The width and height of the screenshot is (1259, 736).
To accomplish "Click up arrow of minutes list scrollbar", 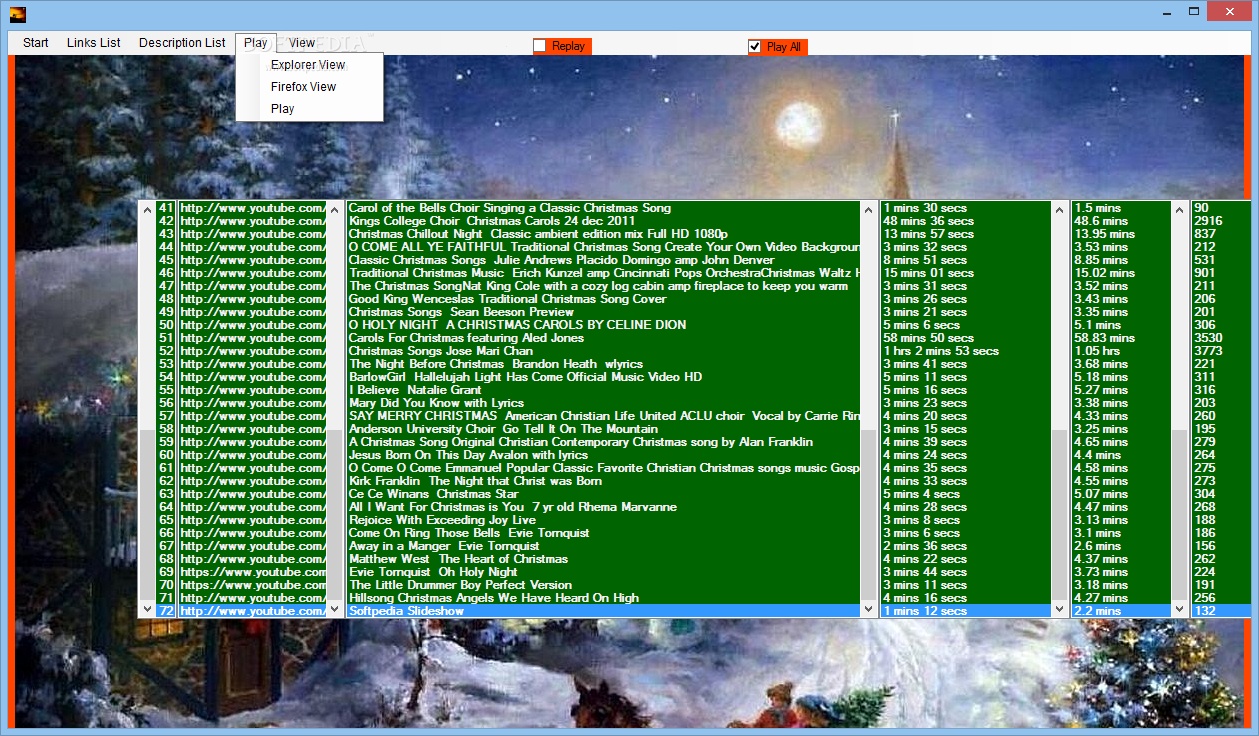I will [x=1180, y=209].
